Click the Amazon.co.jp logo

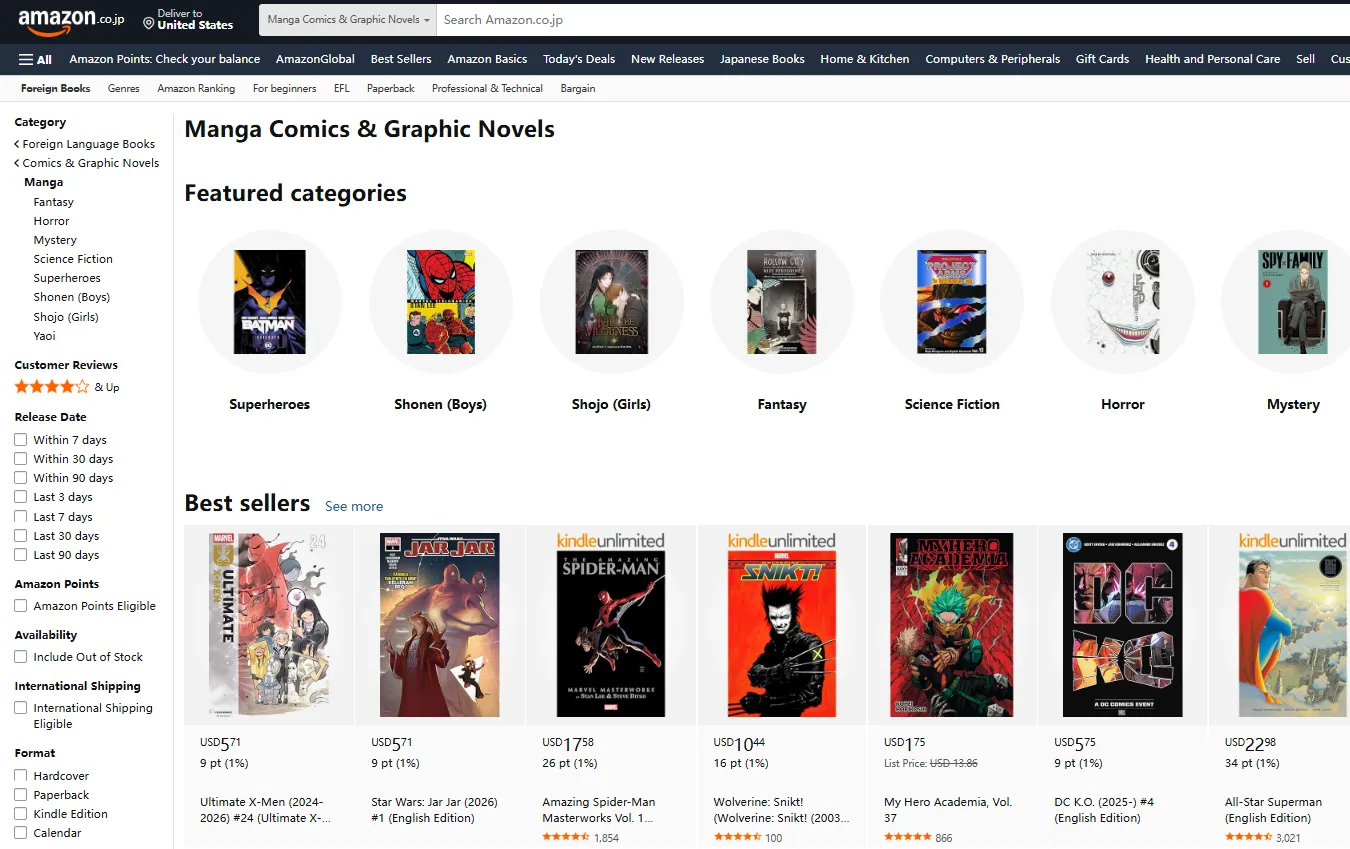tap(70, 19)
